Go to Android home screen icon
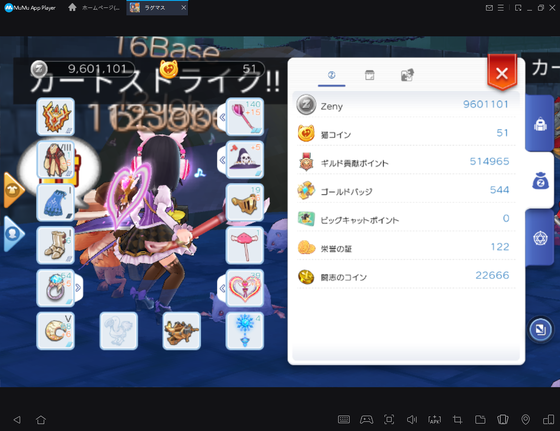 coord(41,420)
